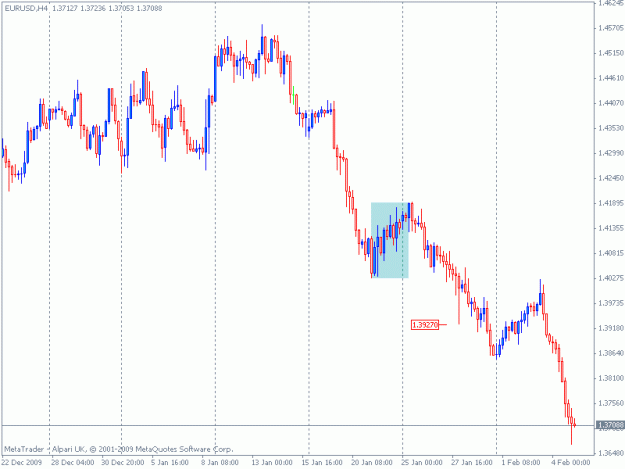Click price axis label 1.41895

[x=611, y=203]
